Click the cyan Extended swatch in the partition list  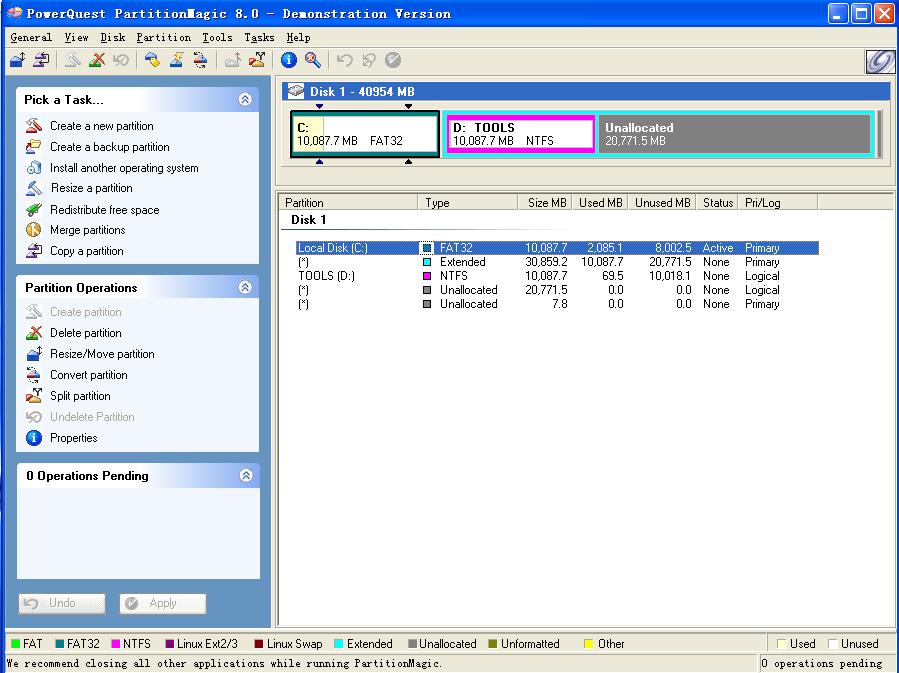click(427, 262)
